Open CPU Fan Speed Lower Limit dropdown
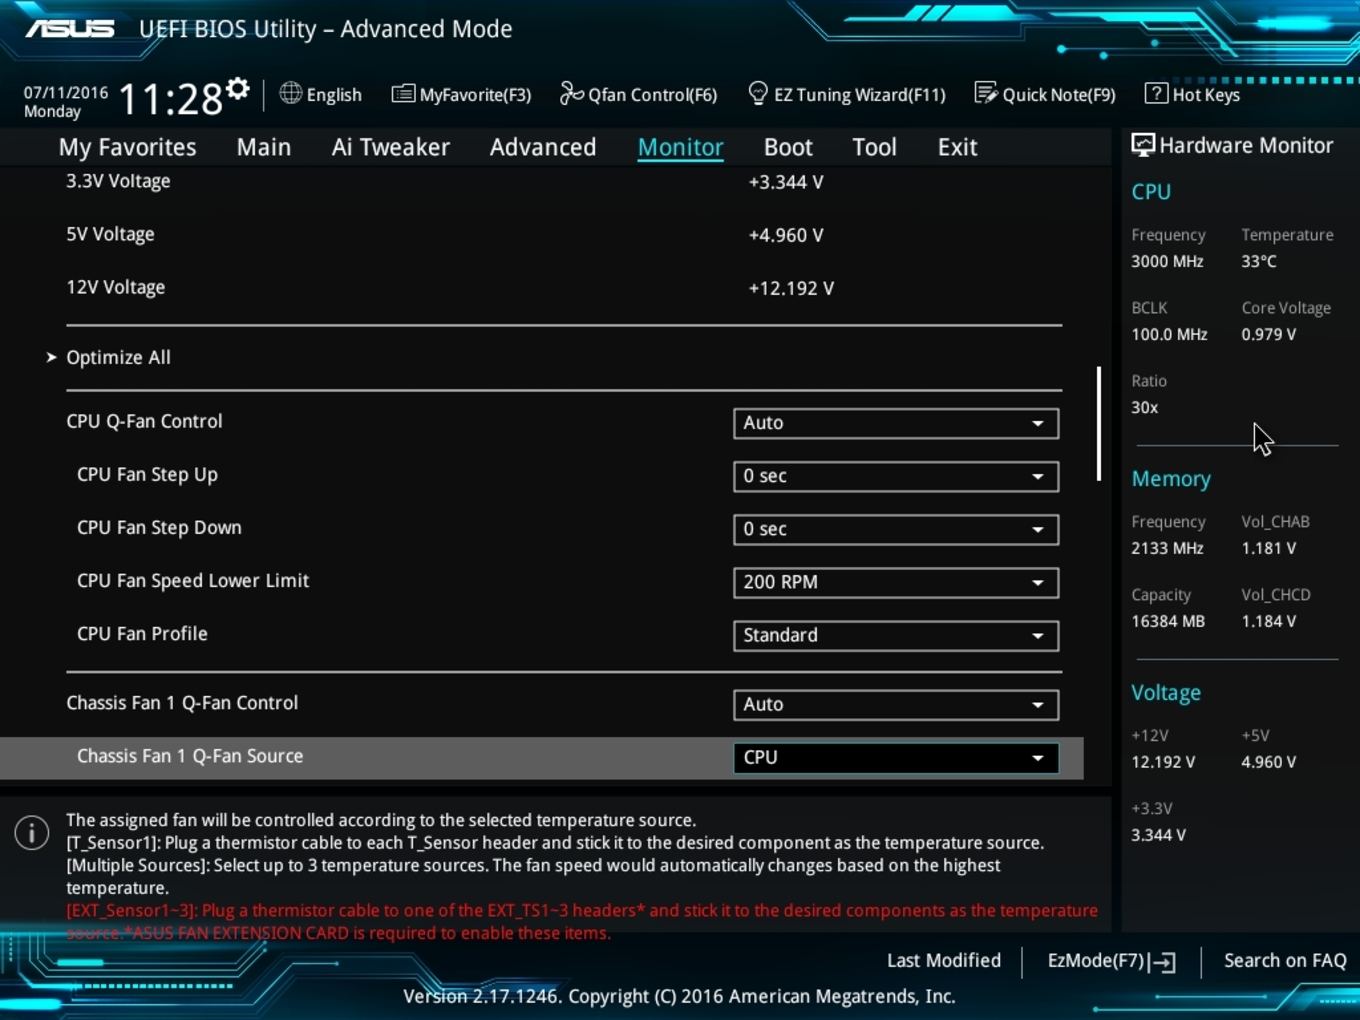The width and height of the screenshot is (1360, 1020). click(x=896, y=582)
